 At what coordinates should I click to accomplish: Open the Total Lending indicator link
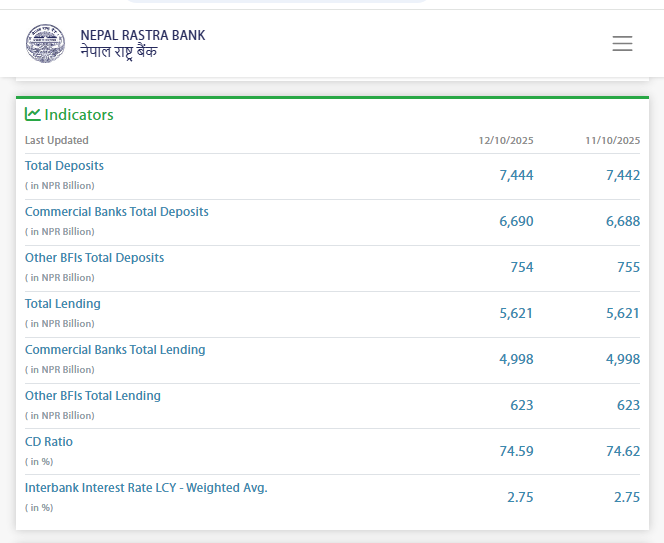point(62,304)
